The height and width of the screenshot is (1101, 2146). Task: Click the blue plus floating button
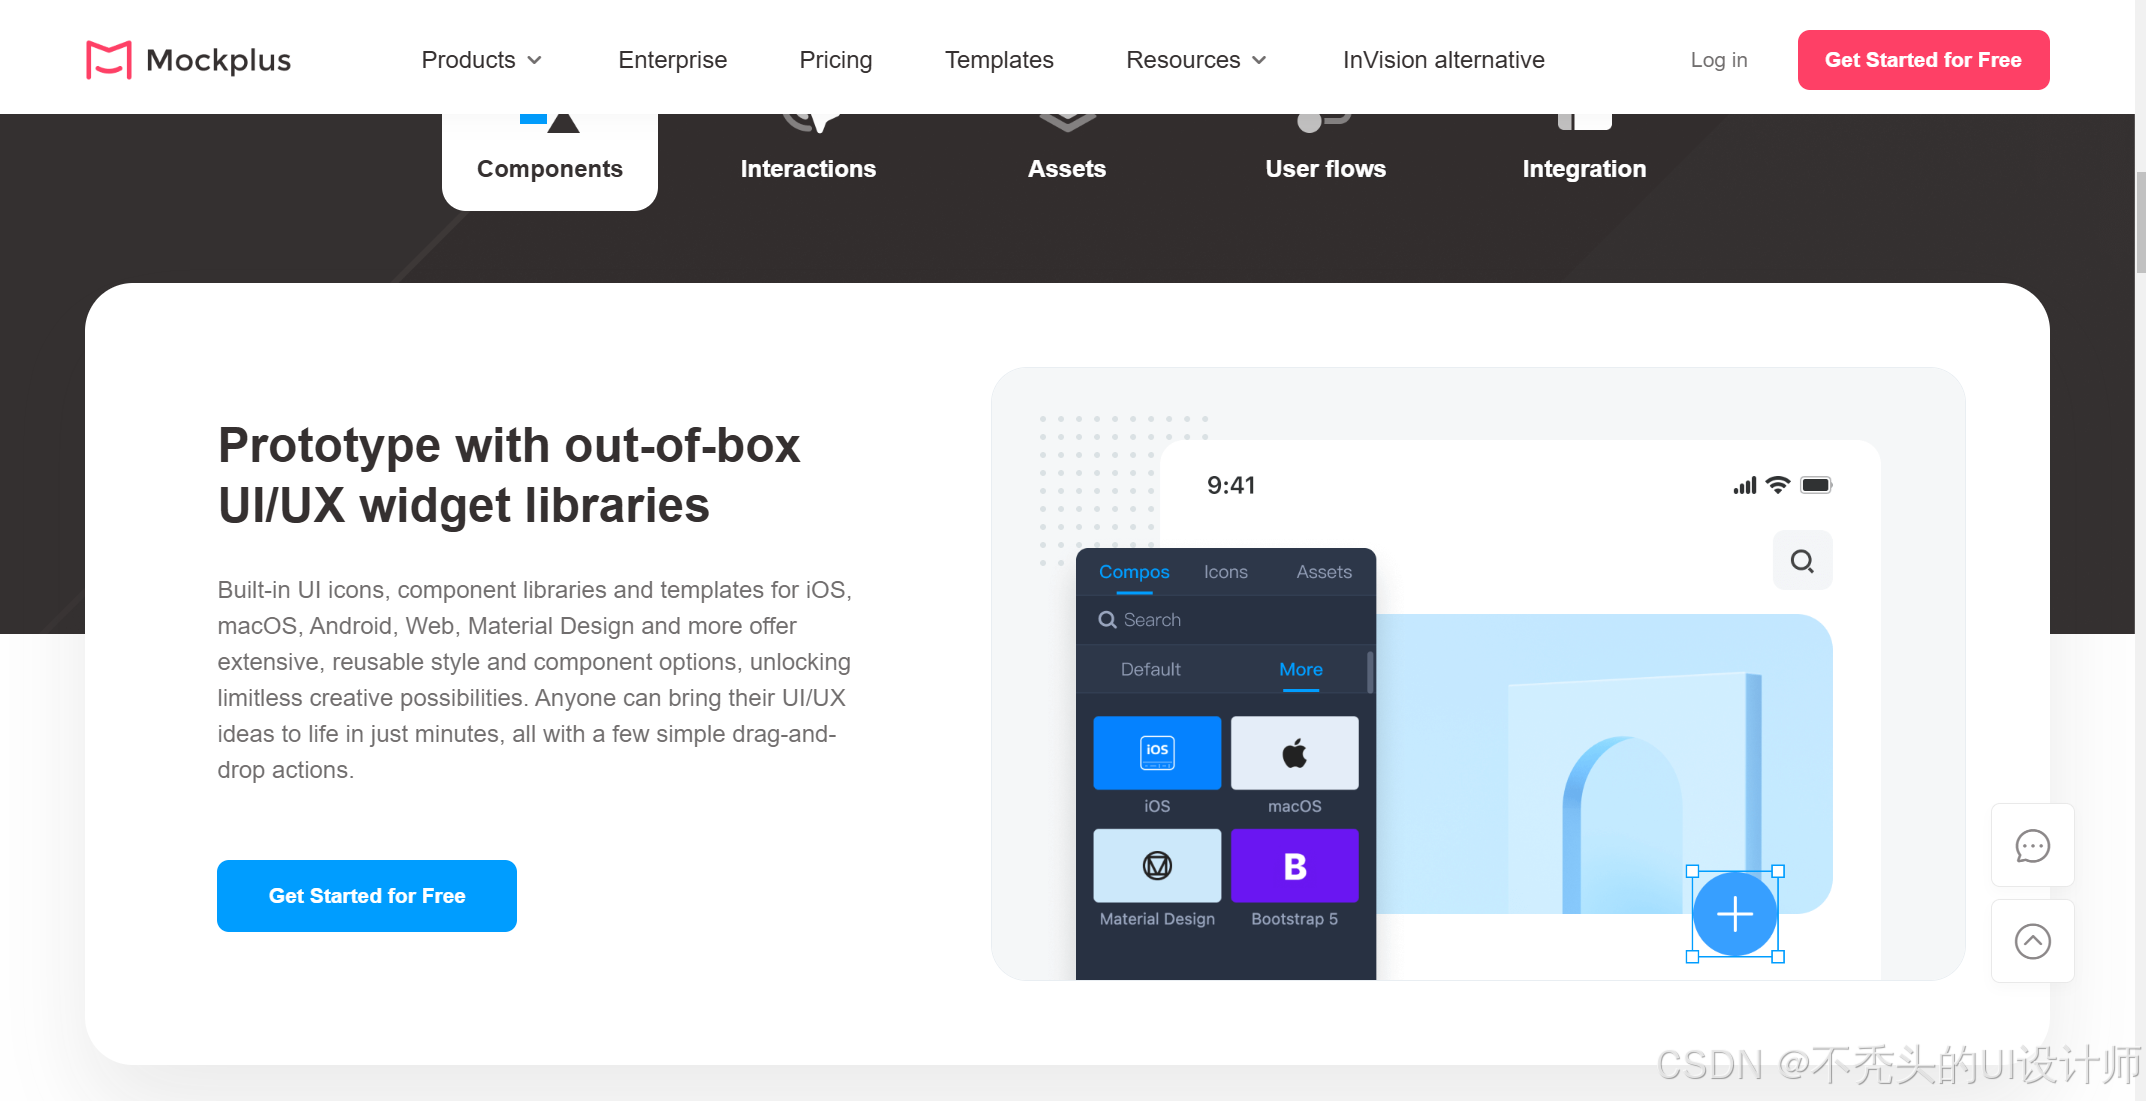click(x=1734, y=914)
